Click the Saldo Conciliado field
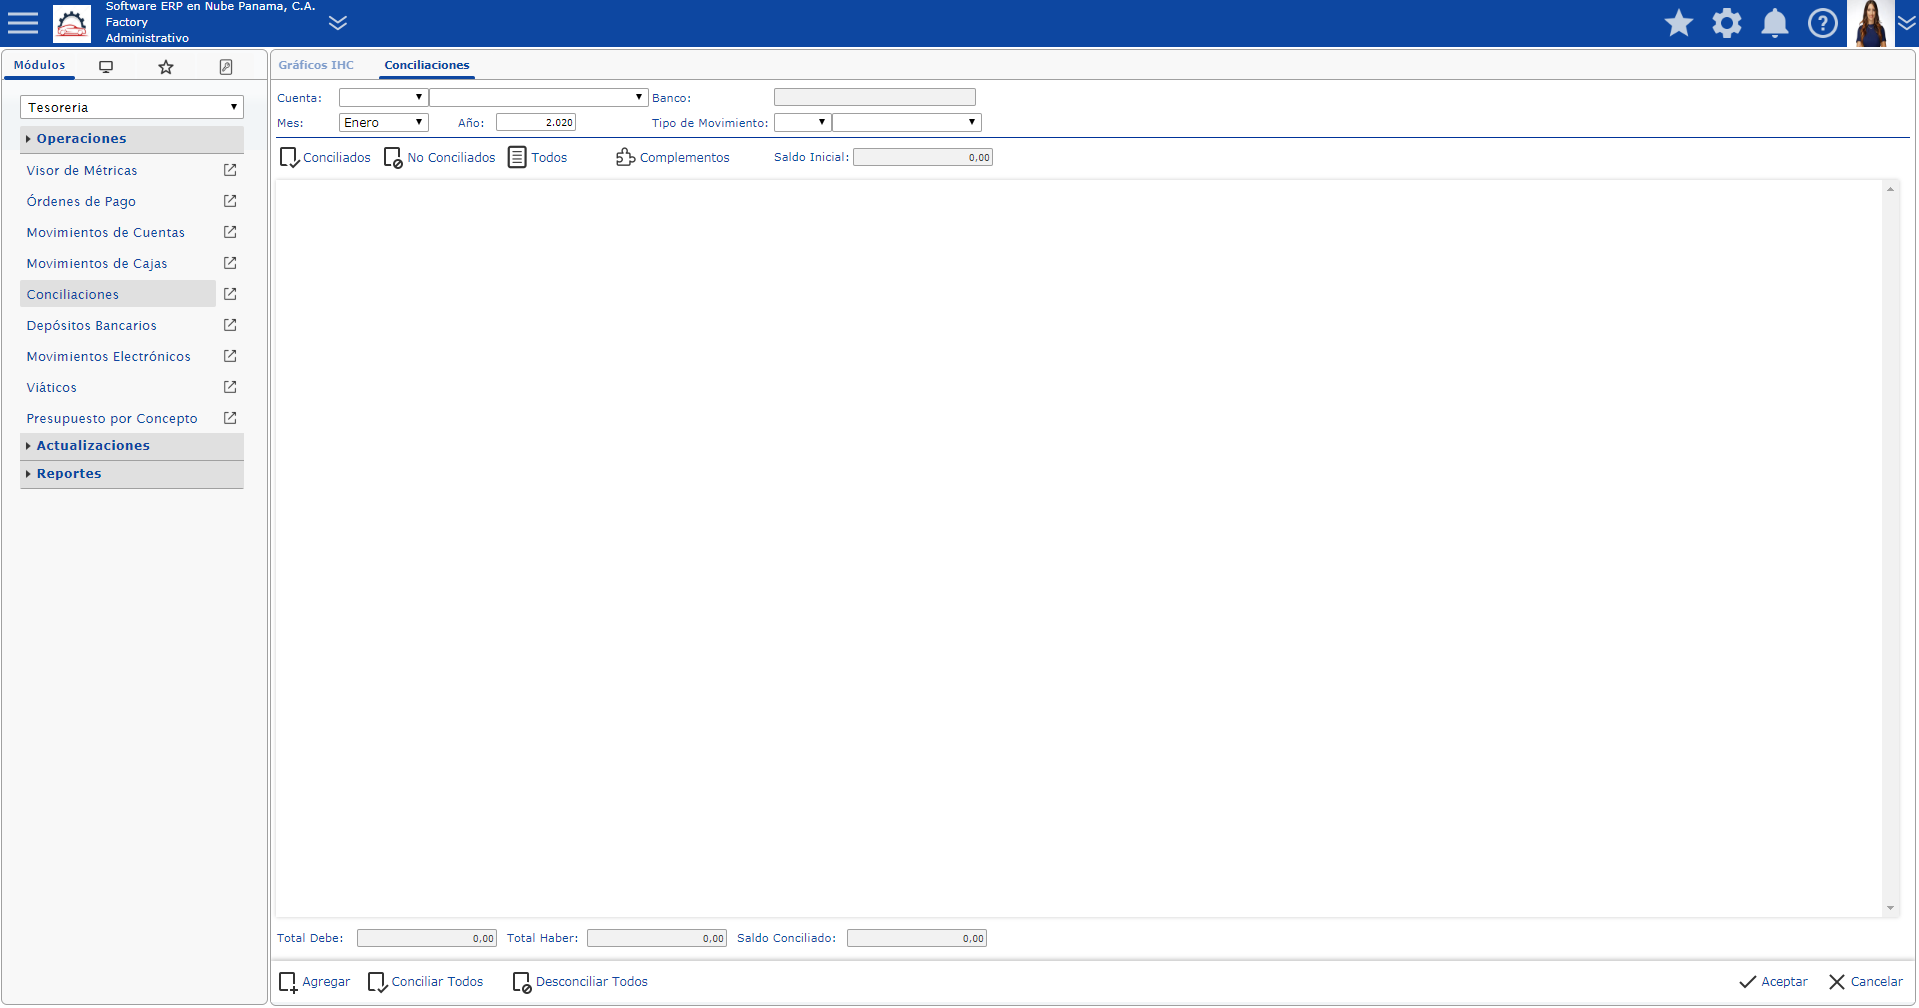 917,938
